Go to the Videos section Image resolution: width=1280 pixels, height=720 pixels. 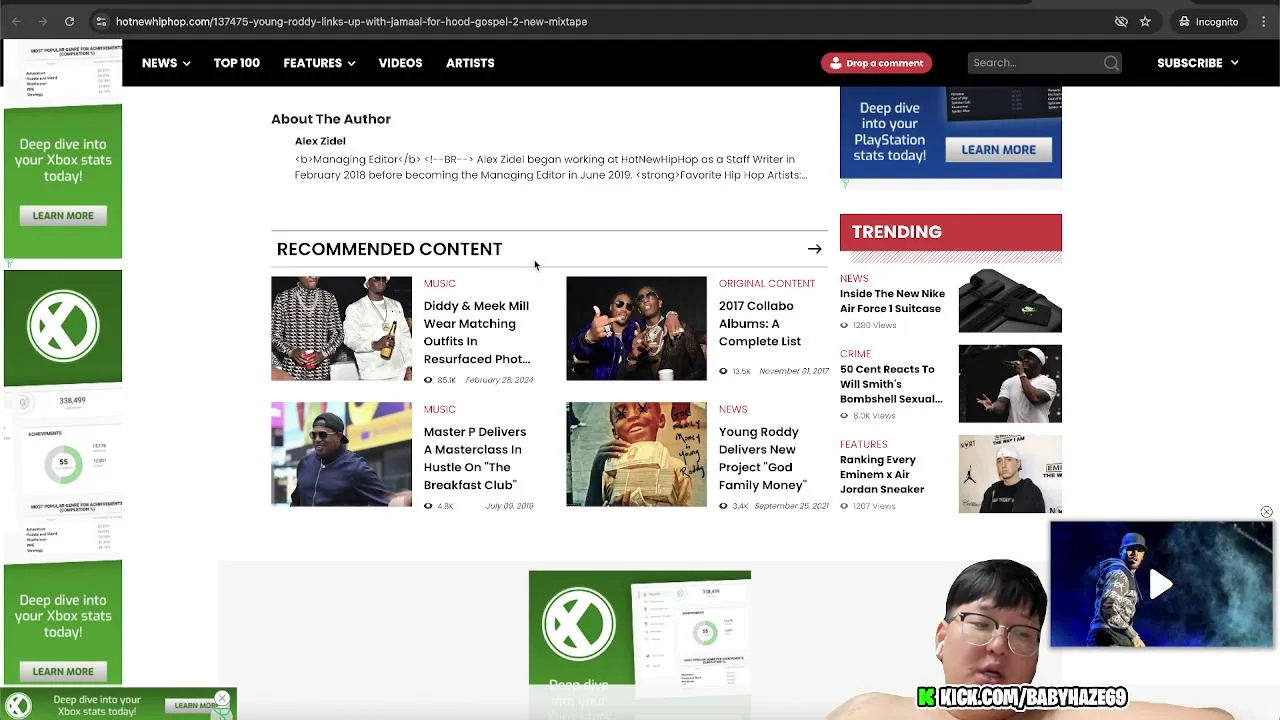[x=400, y=63]
